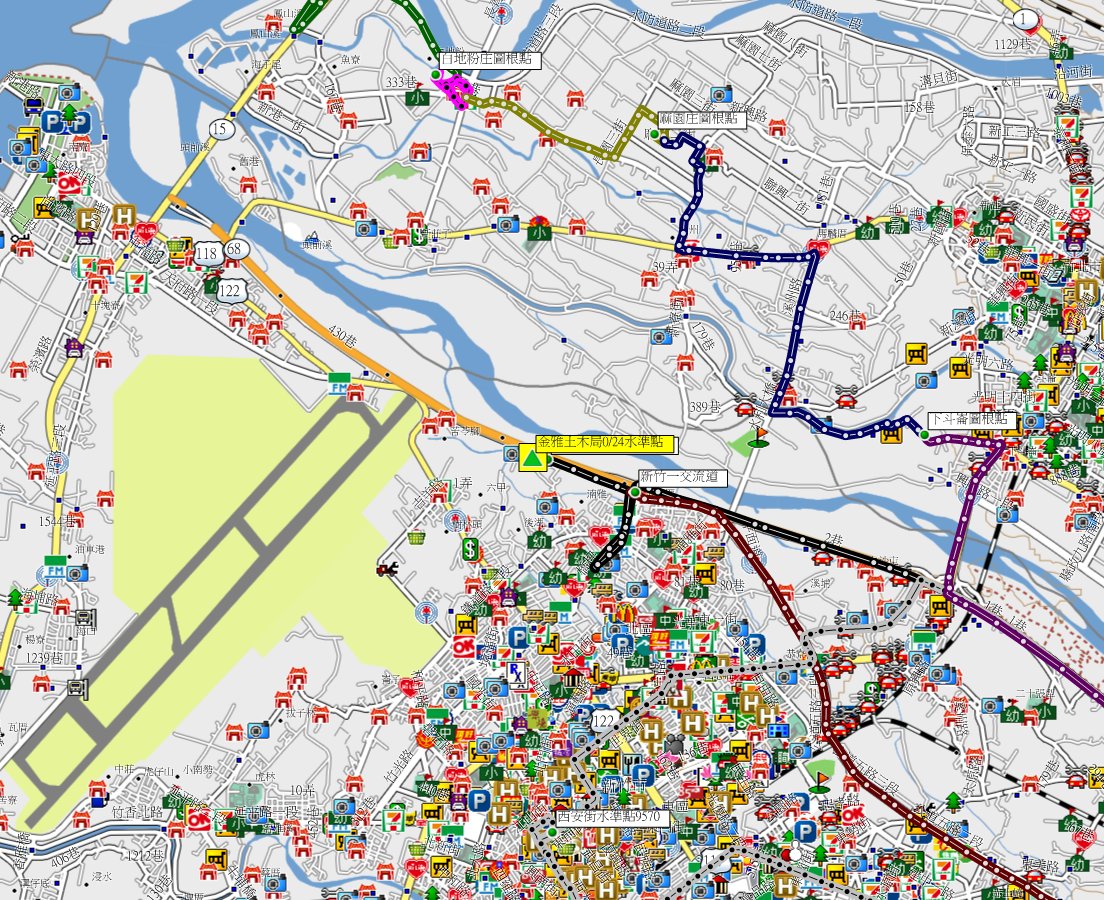Click the magenta track near 白地粉庄圖根點
Viewport: 1104px width, 900px height.
[456, 89]
